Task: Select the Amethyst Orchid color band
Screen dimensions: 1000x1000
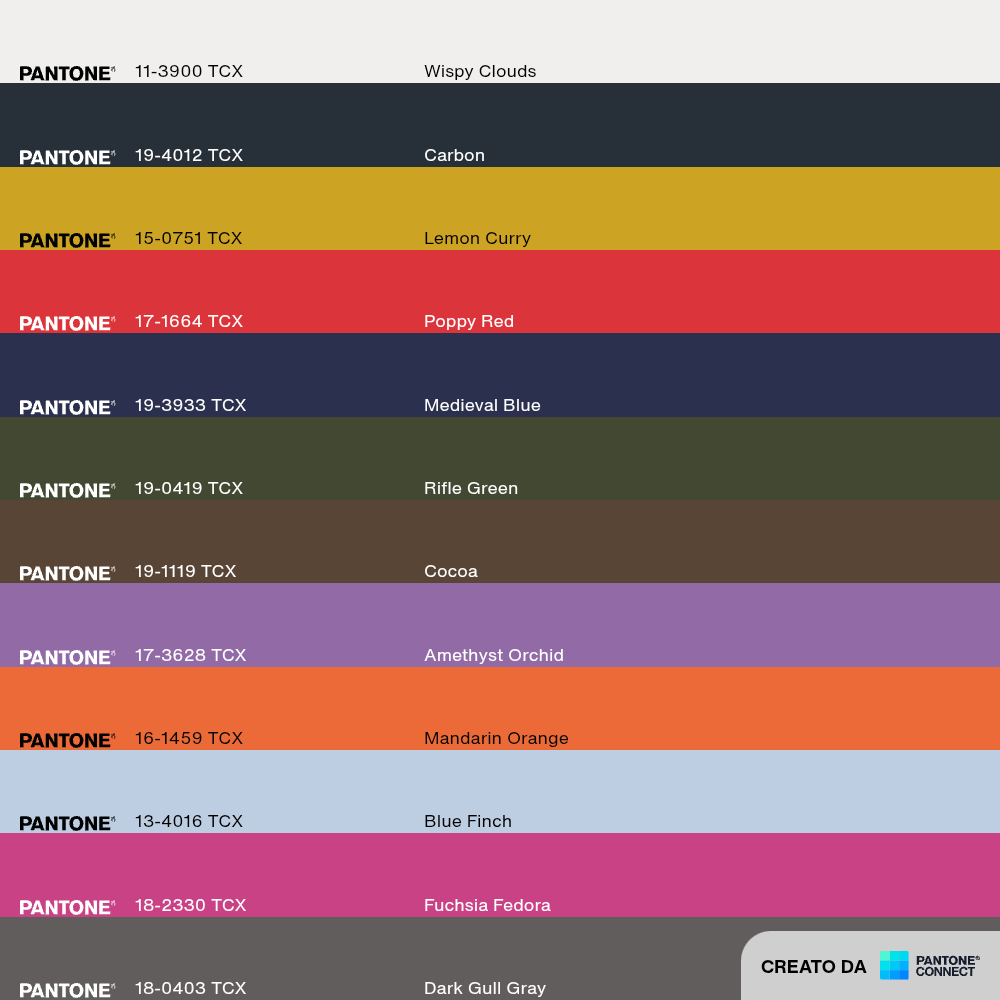Action: tap(500, 625)
